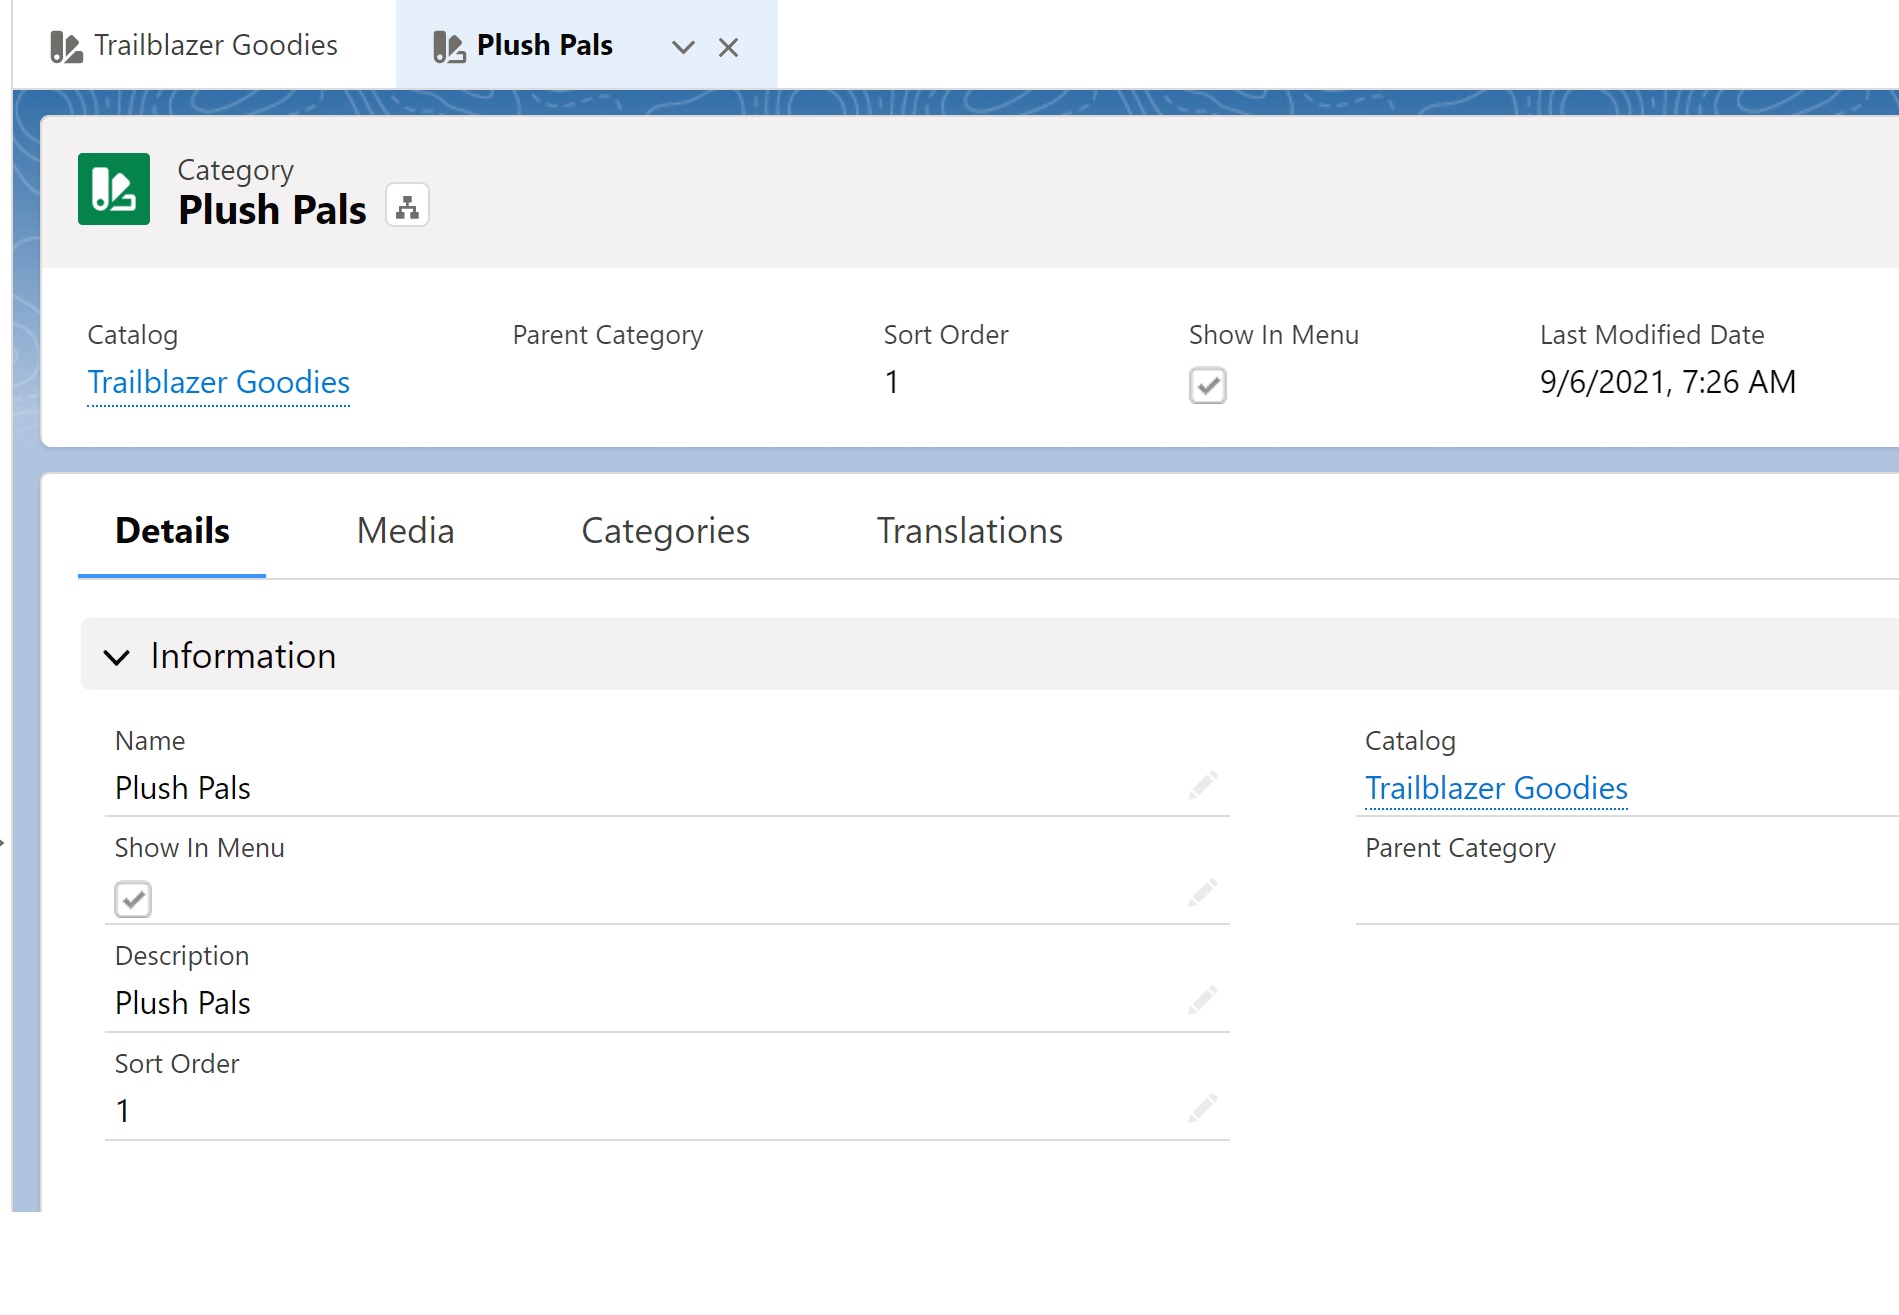
Task: Open the category hierarchy icon next to Plush Pals
Action: click(x=407, y=206)
